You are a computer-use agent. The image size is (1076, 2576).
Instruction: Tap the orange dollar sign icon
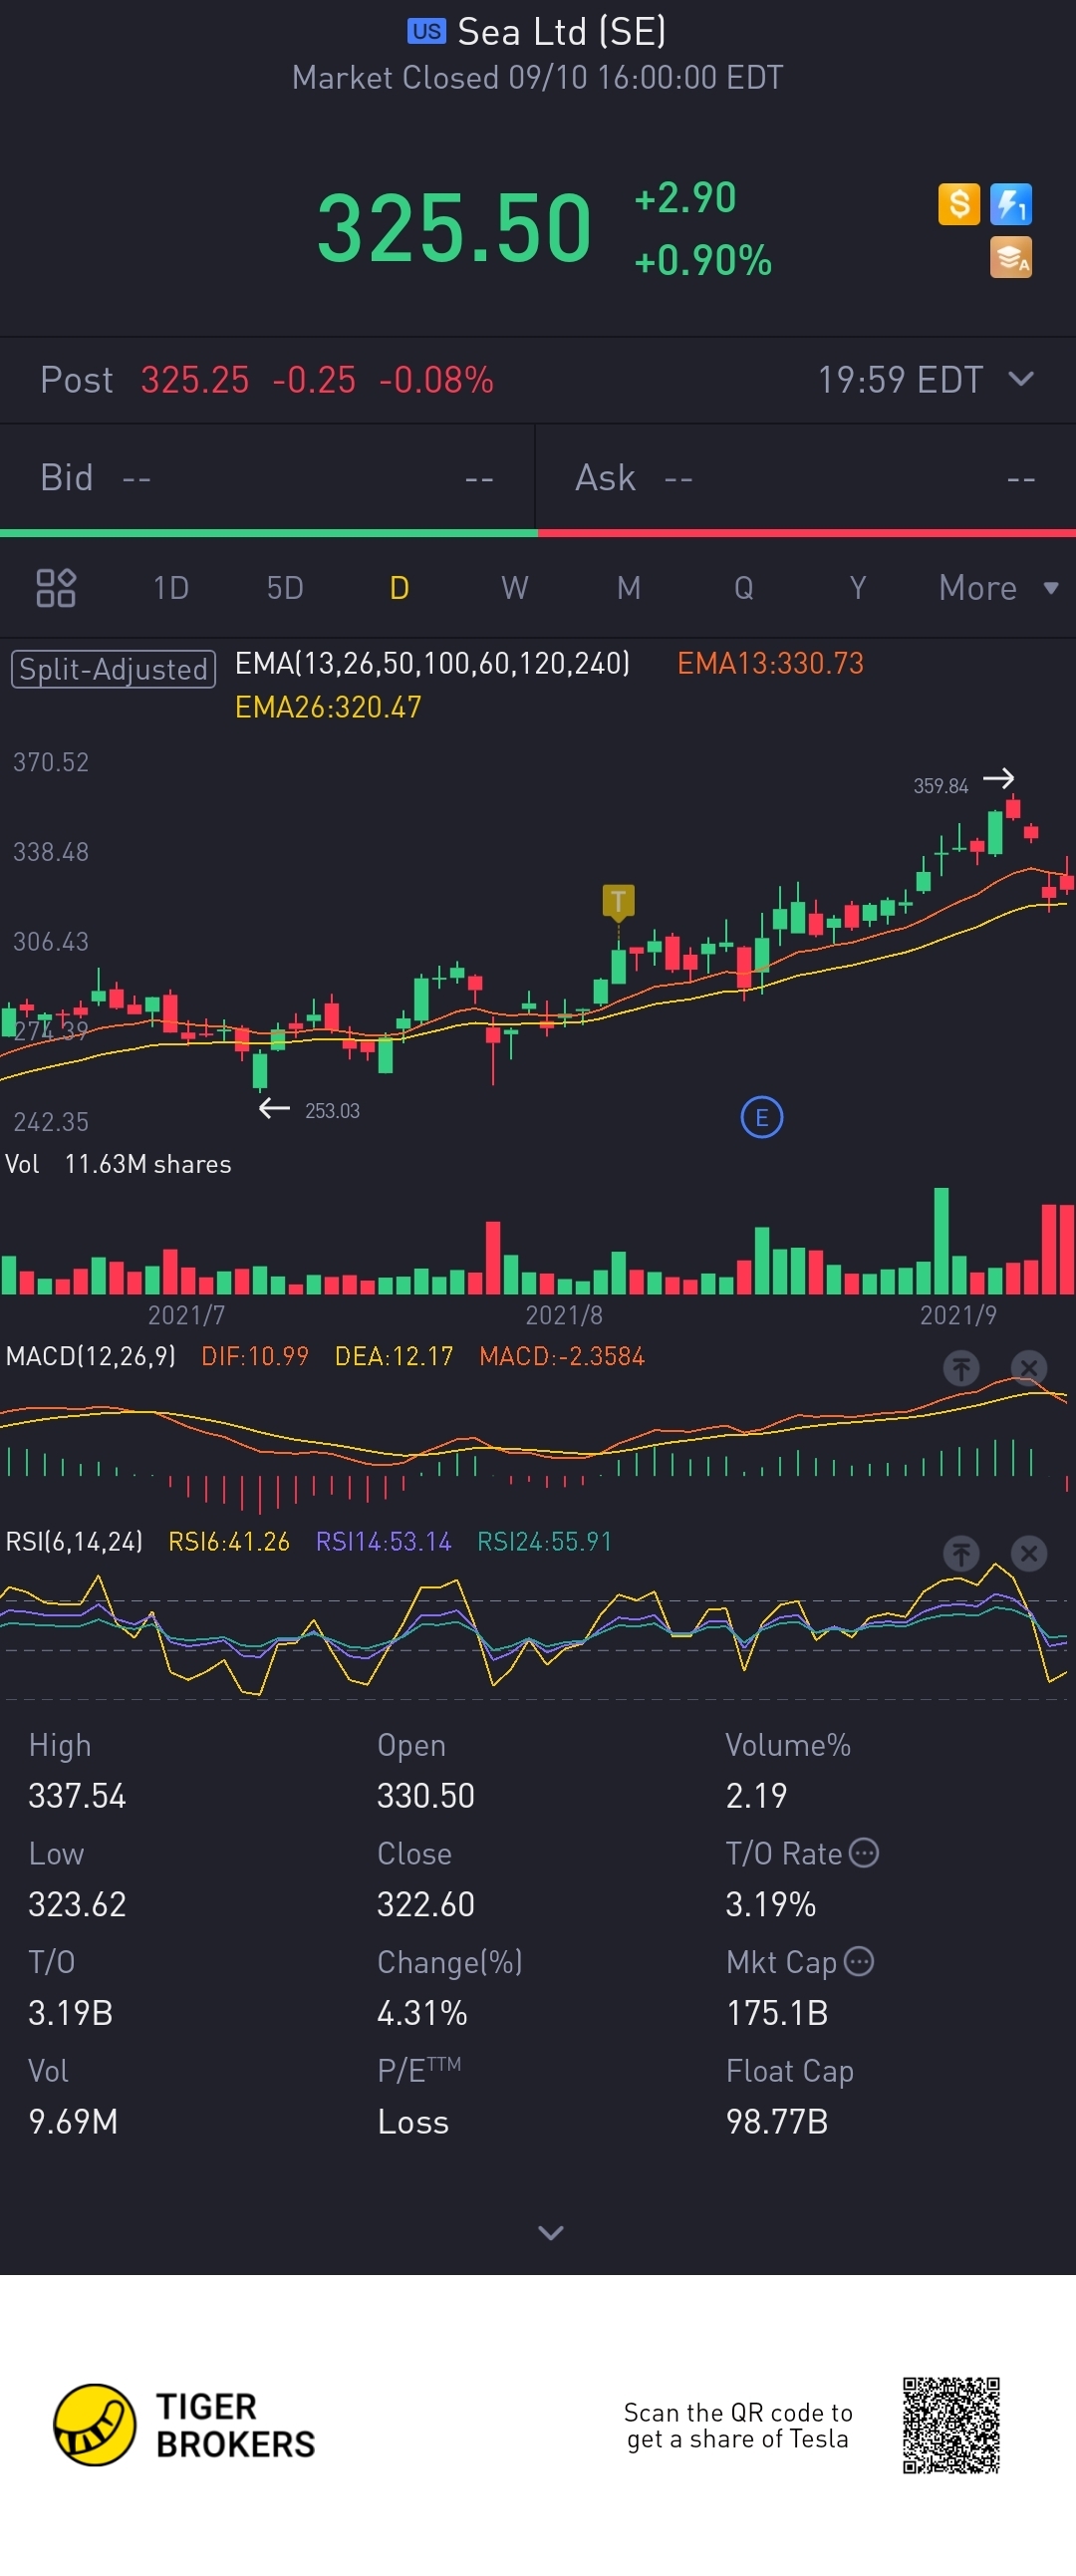(x=958, y=204)
